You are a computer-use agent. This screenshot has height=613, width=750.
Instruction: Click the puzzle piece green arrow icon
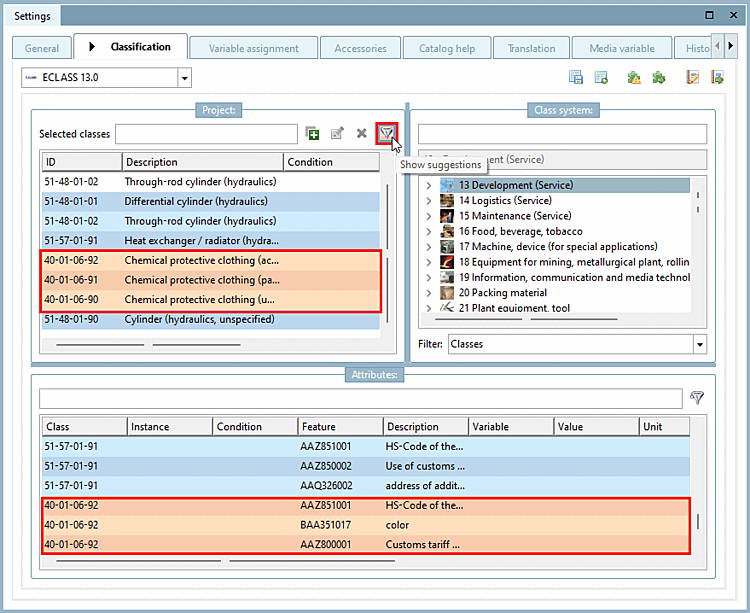[x=659, y=77]
